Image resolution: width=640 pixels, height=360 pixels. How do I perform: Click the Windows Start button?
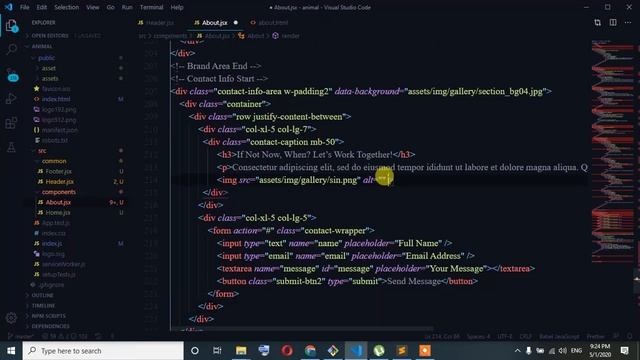(x=11, y=351)
